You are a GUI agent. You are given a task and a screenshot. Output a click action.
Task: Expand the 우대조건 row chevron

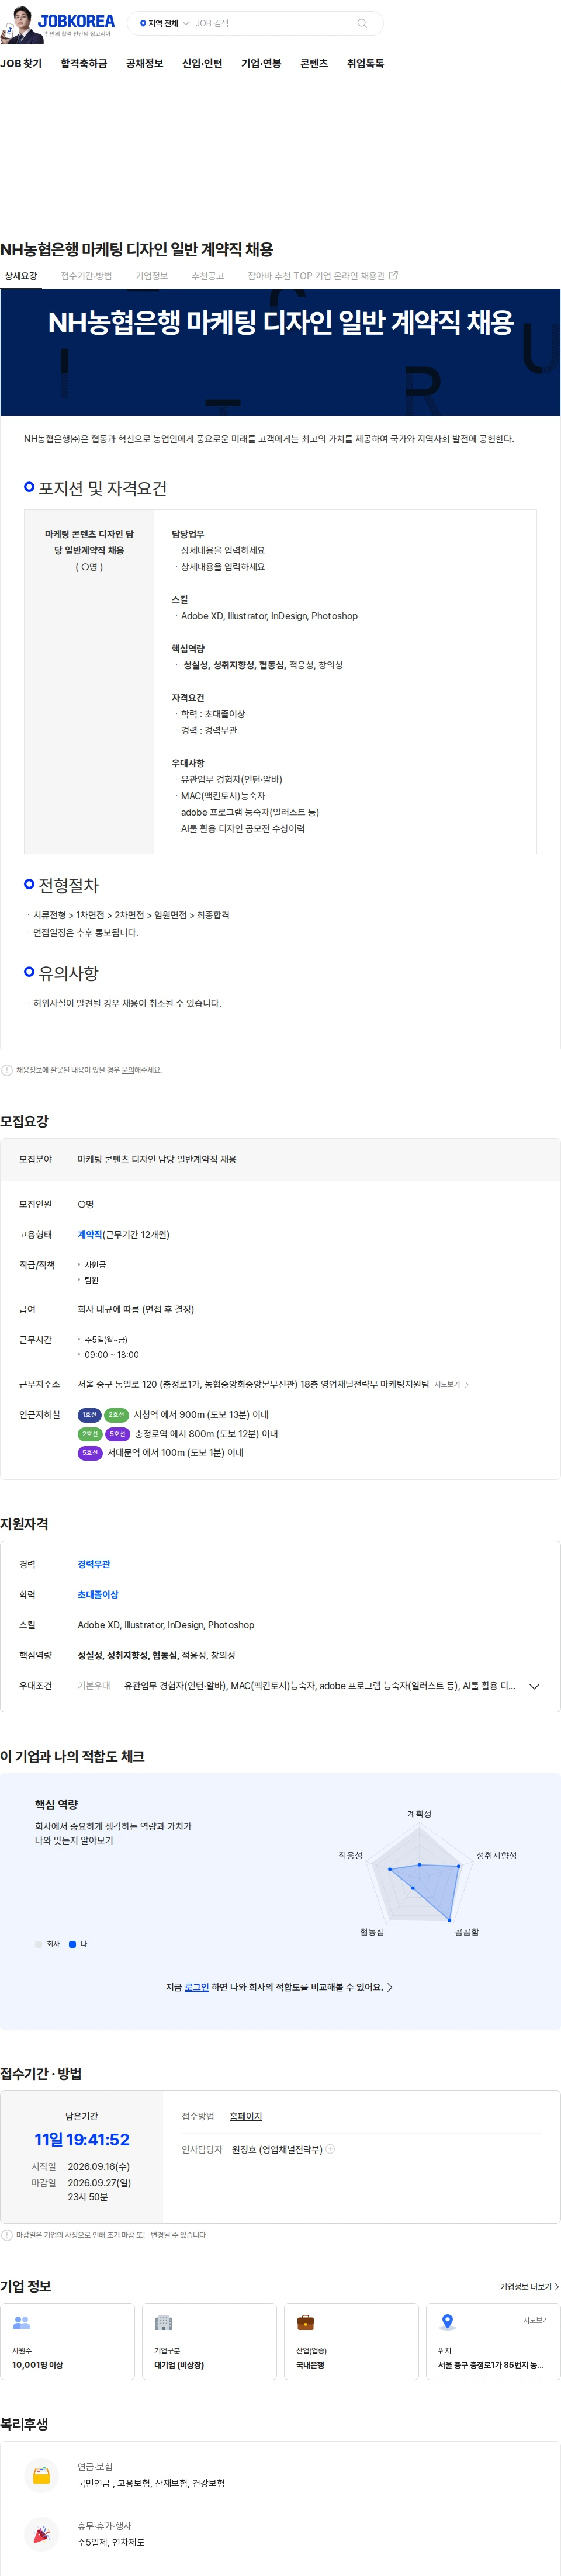pyautogui.click(x=534, y=1686)
